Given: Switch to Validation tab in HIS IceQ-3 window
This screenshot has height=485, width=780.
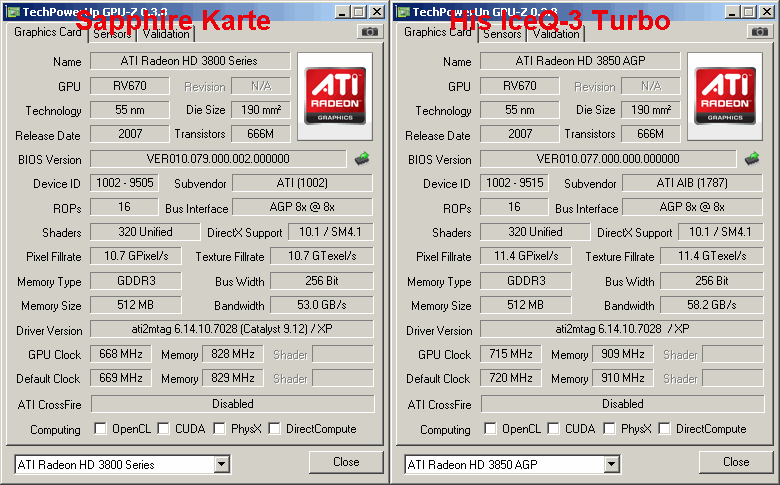Looking at the screenshot, I should pos(556,34).
